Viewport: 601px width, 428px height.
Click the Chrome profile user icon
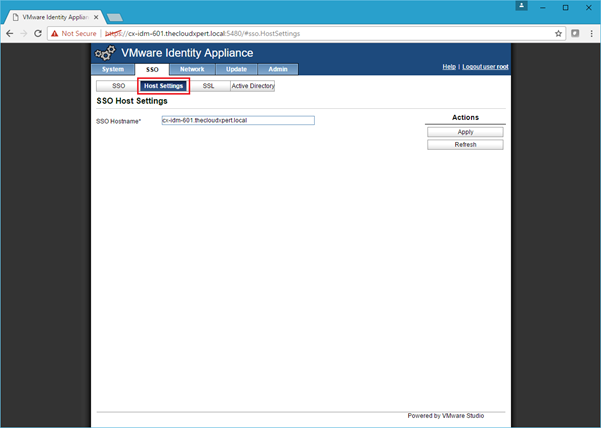[521, 6]
